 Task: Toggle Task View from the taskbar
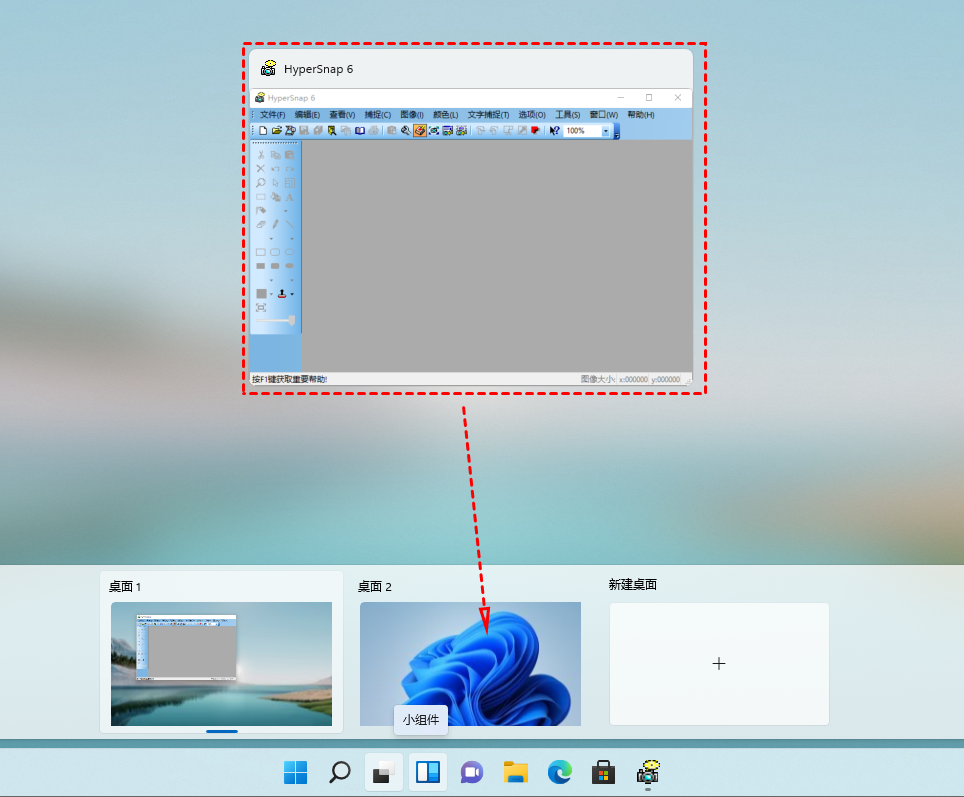[384, 772]
